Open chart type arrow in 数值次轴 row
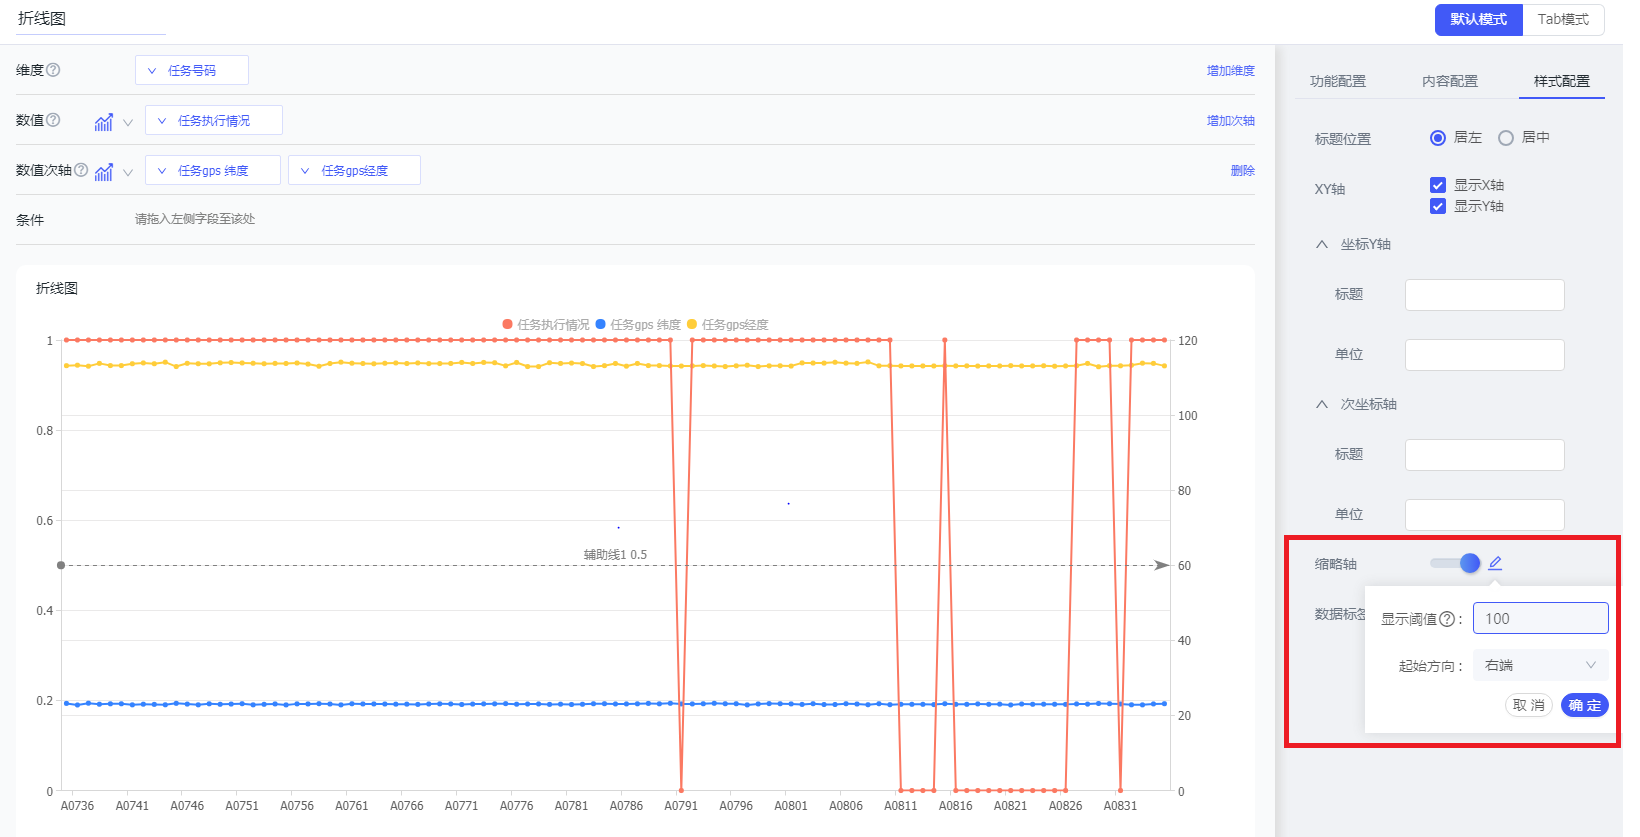This screenshot has height=837, width=1640. point(128,172)
